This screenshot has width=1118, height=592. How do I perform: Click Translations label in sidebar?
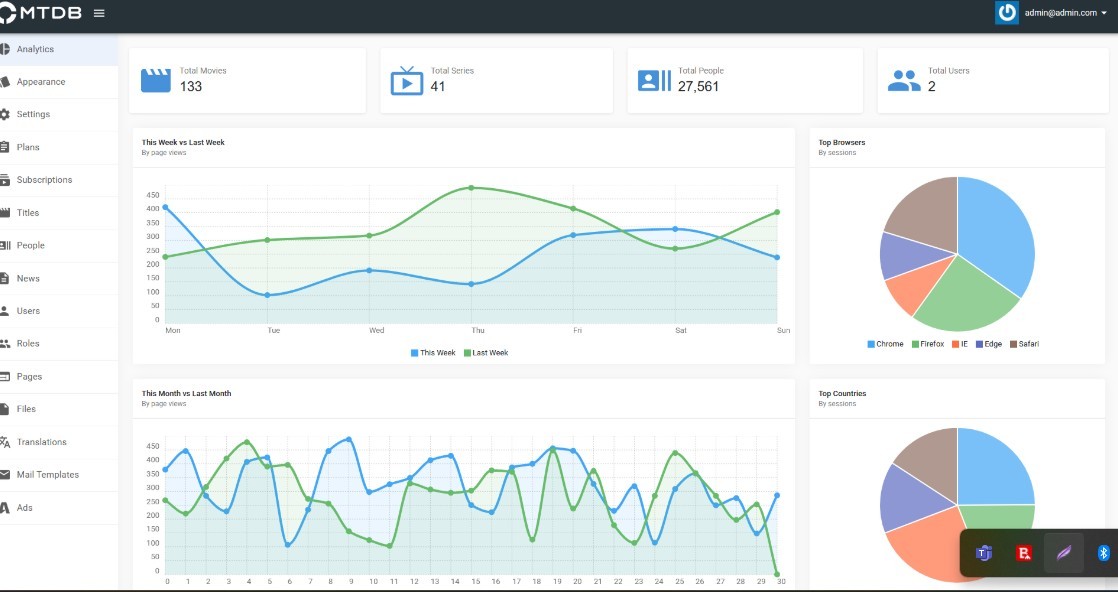pos(41,442)
